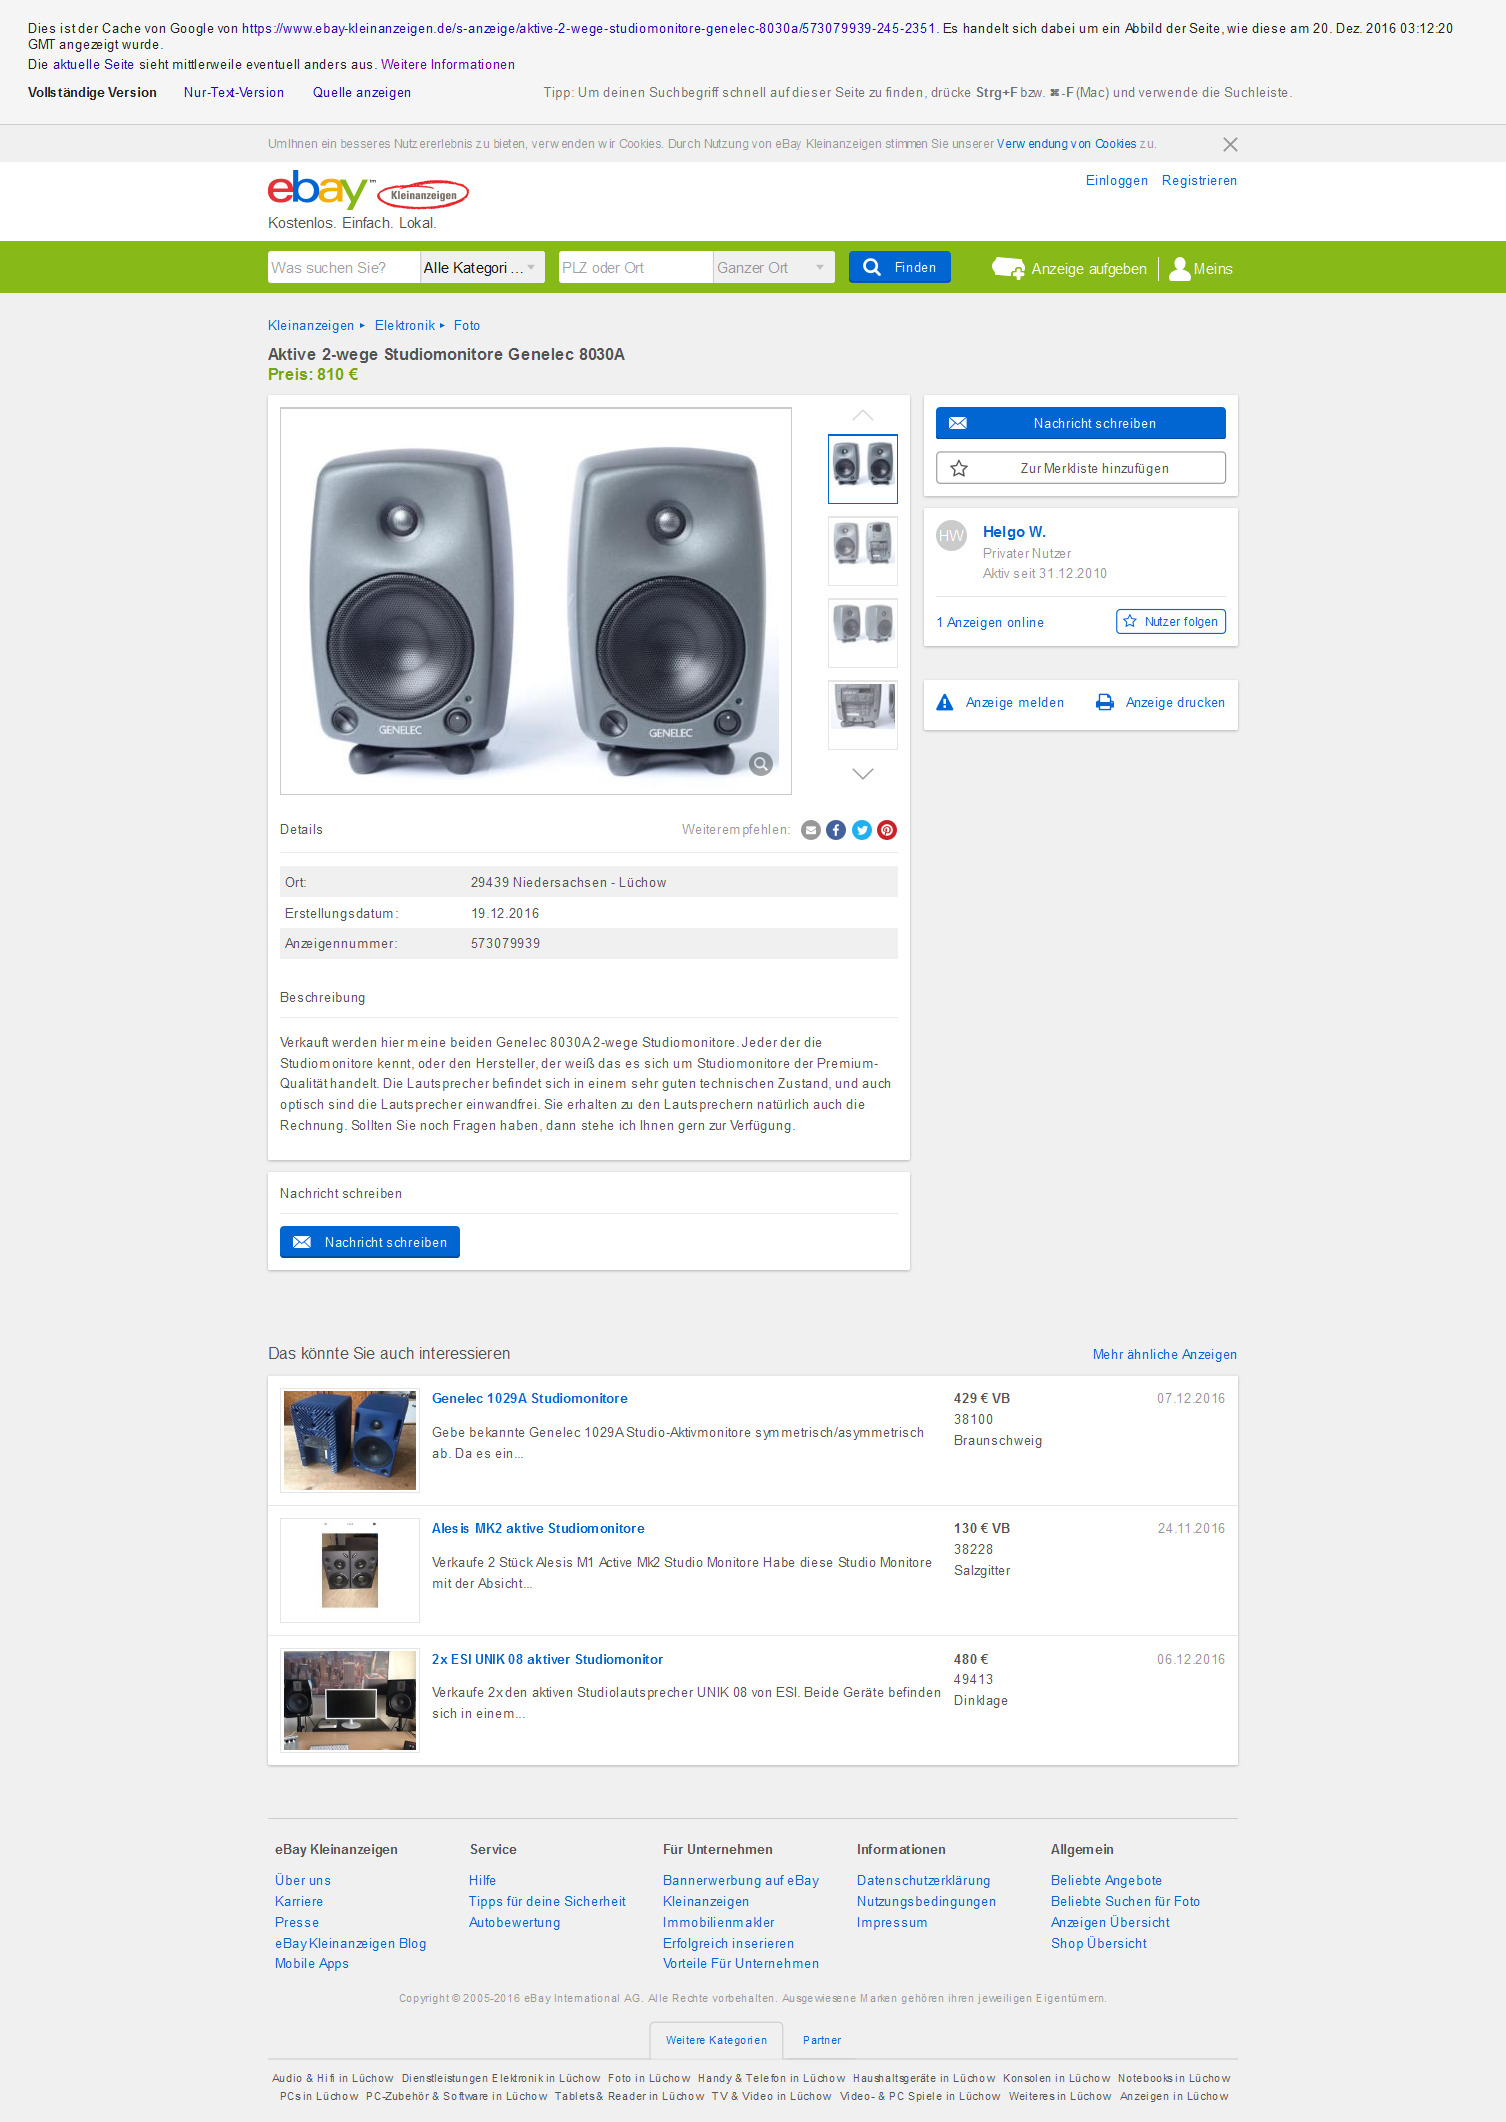Open Tipps für deine Sicherheit link

pos(547,1901)
